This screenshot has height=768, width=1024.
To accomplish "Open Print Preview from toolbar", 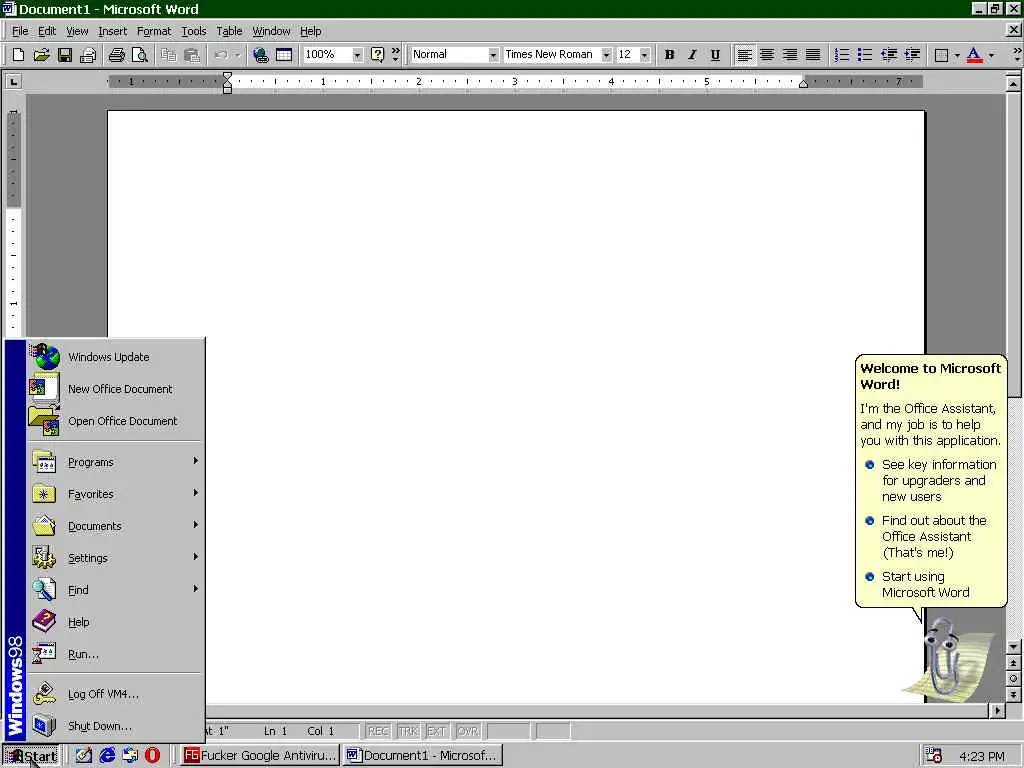I will pos(140,55).
